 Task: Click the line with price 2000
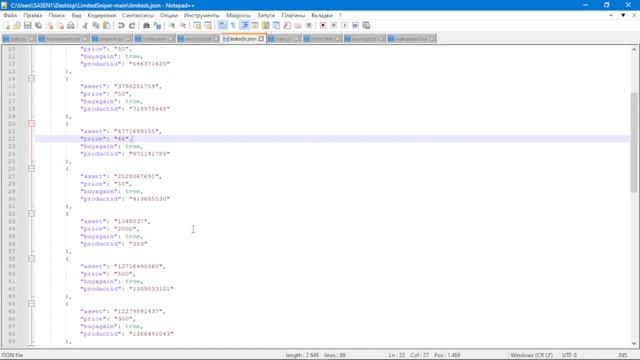pos(109,229)
